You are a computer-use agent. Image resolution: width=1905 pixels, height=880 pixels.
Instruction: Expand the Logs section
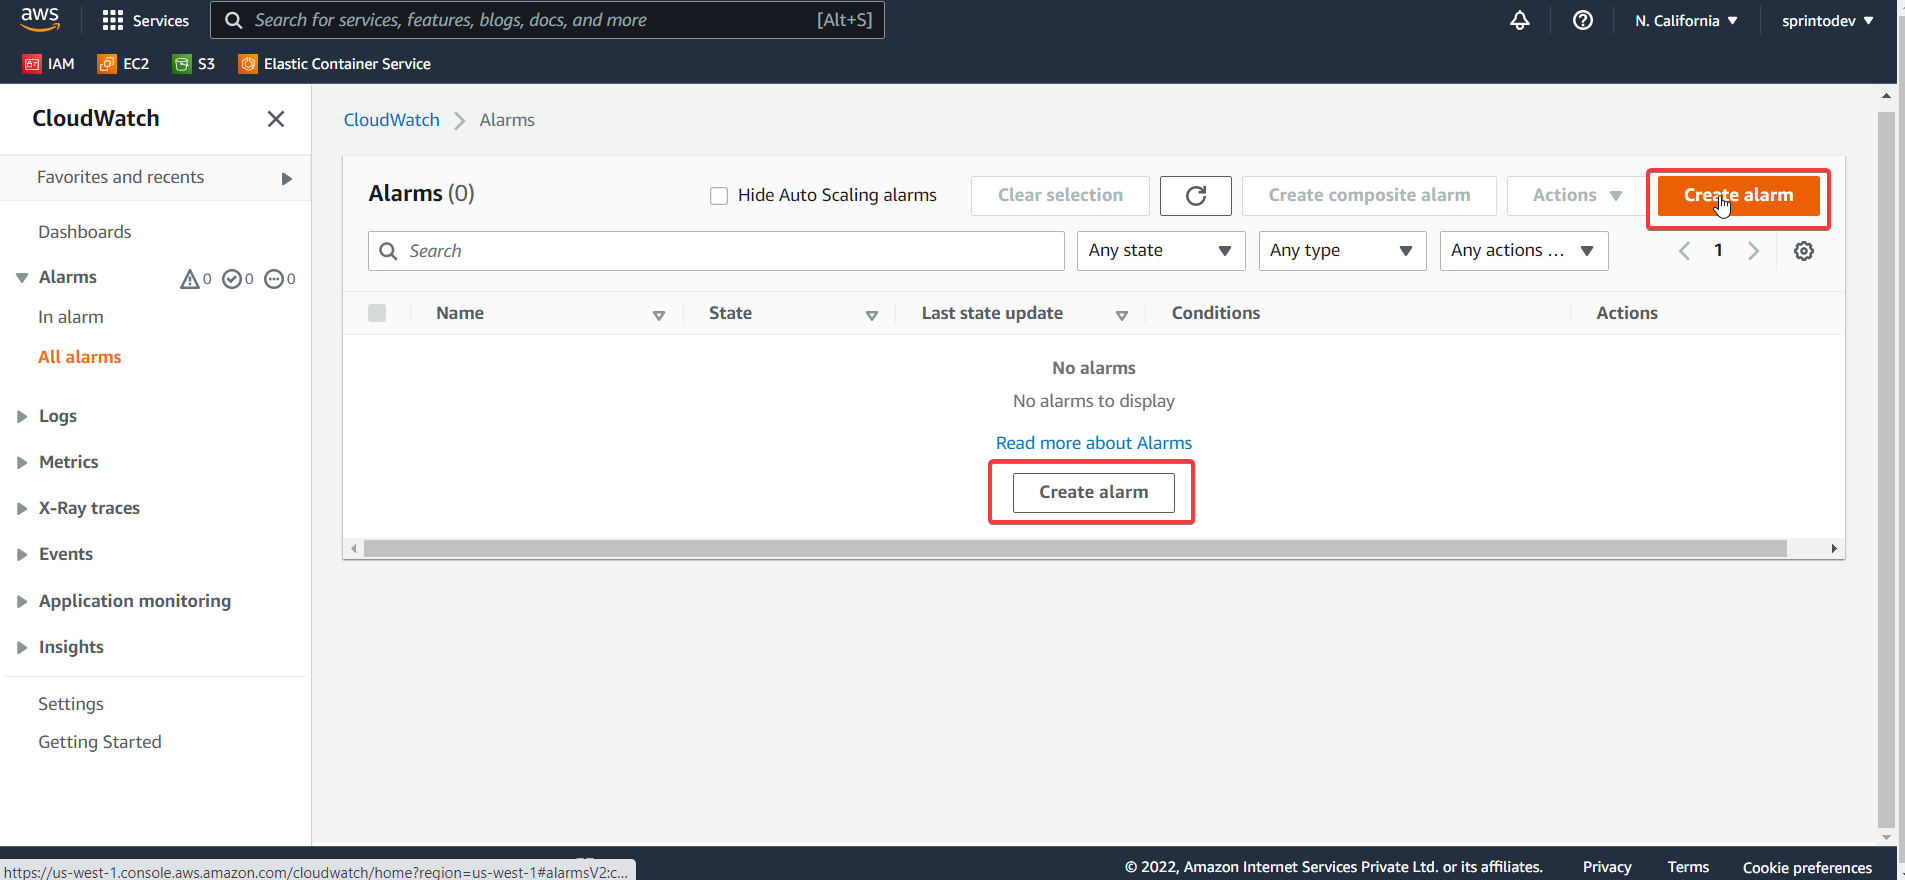(21, 416)
